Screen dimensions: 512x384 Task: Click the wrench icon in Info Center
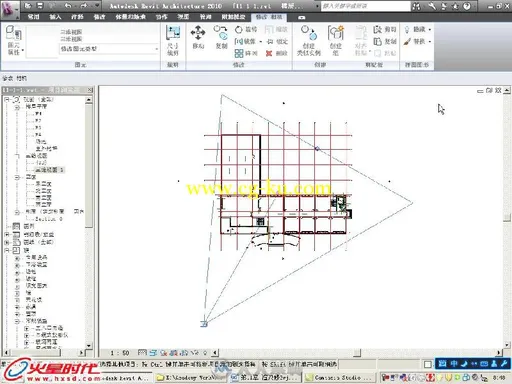[432, 6]
